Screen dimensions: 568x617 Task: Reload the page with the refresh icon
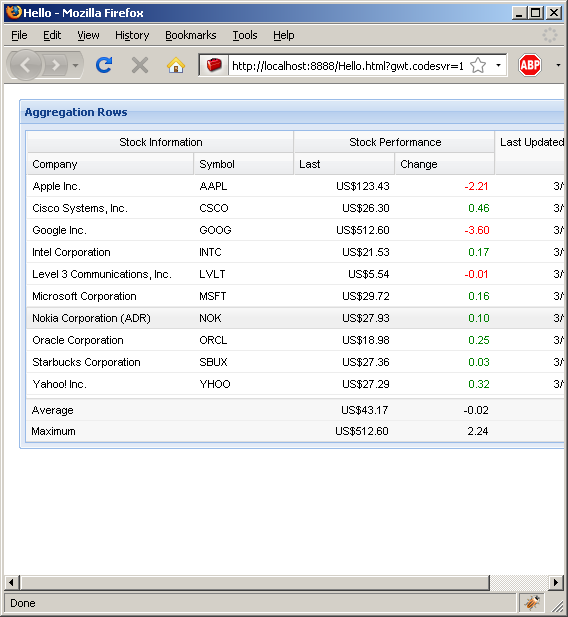104,65
